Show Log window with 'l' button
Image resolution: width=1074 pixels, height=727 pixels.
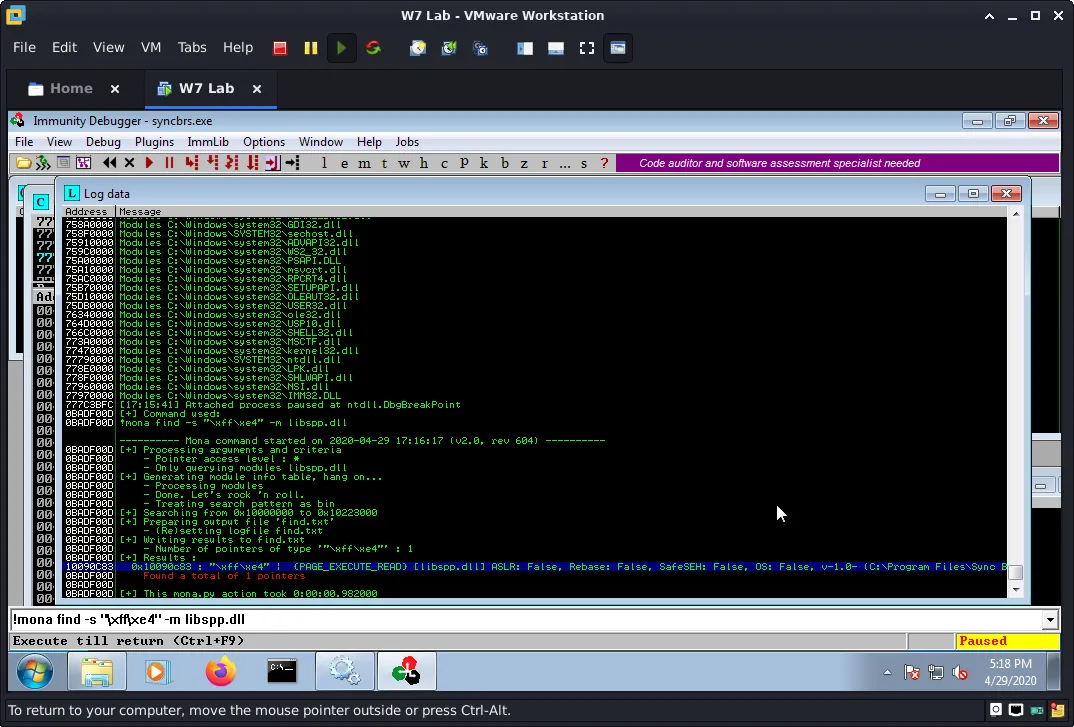[324, 163]
